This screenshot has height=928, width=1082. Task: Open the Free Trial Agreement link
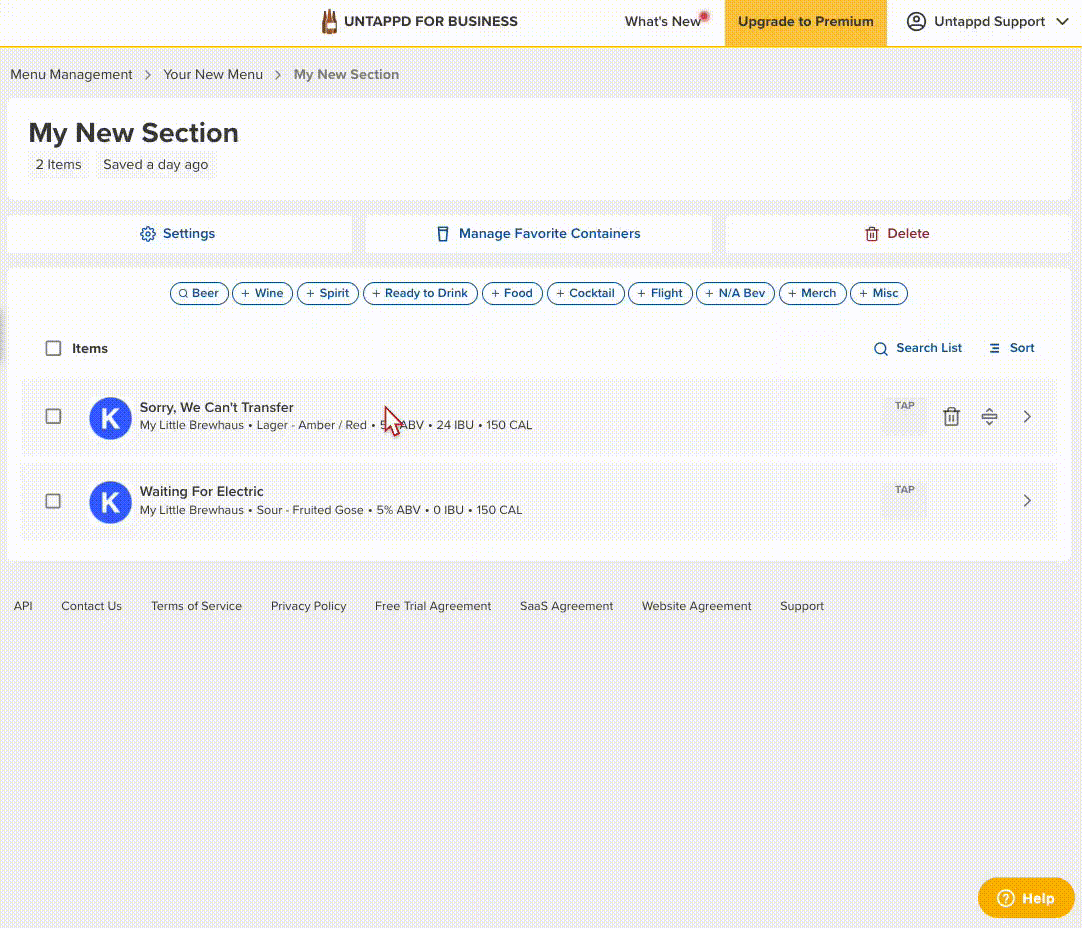(x=433, y=606)
